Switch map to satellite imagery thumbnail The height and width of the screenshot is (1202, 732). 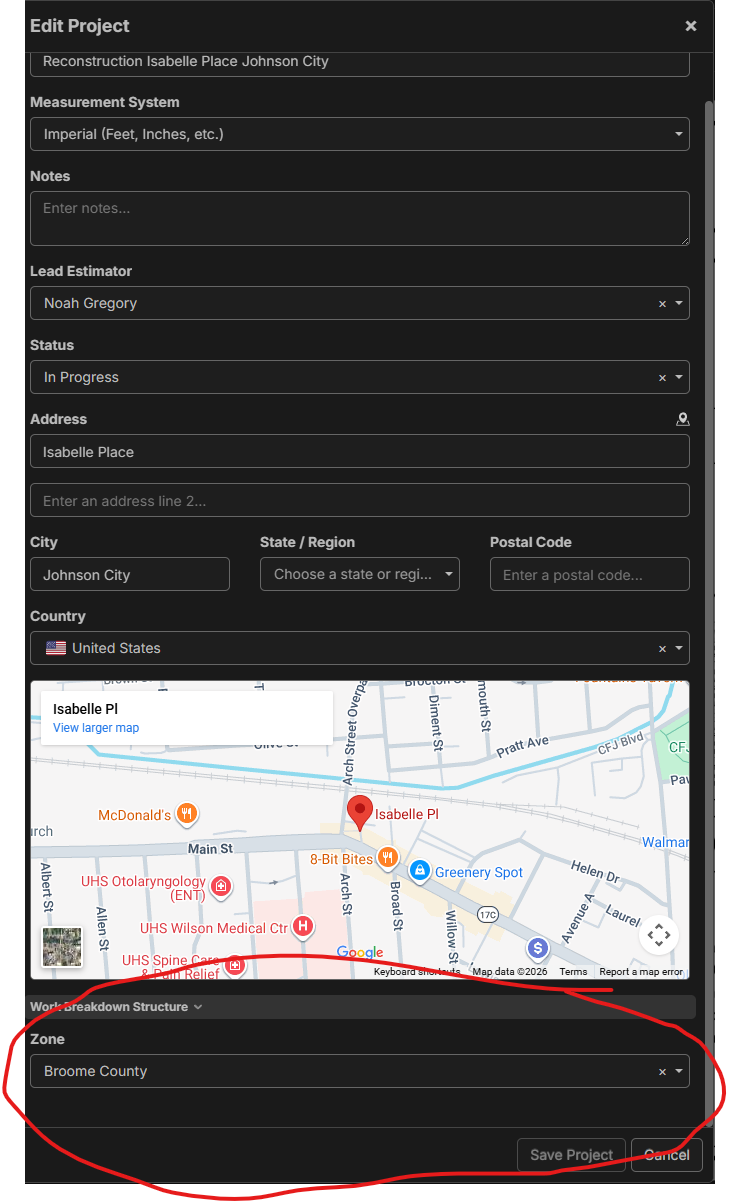coord(62,946)
